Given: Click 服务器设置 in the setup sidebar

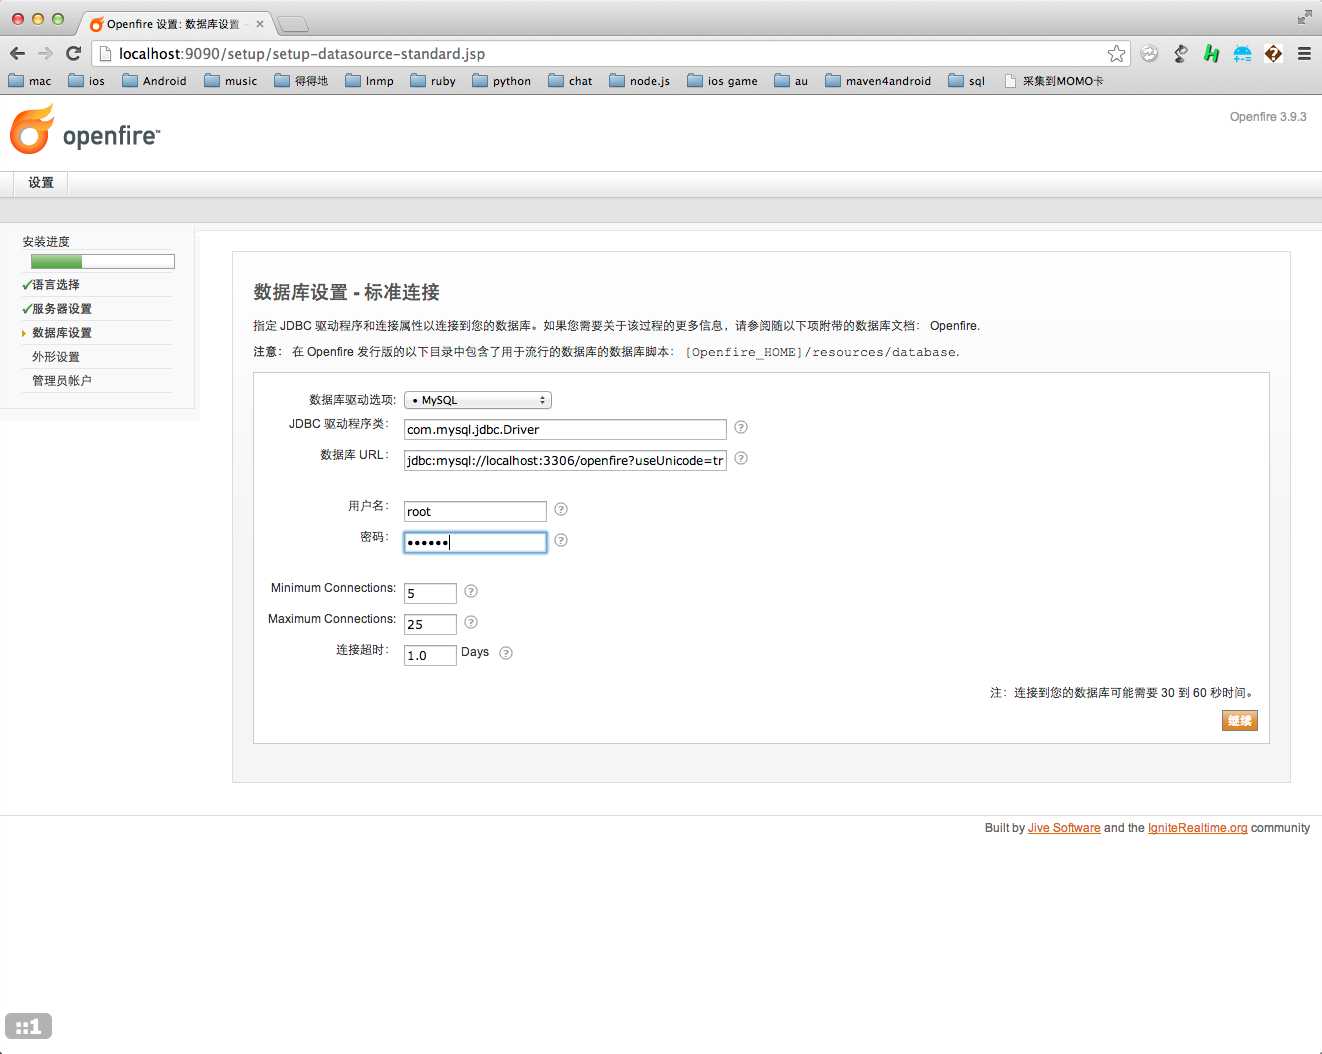Looking at the screenshot, I should tap(62, 309).
